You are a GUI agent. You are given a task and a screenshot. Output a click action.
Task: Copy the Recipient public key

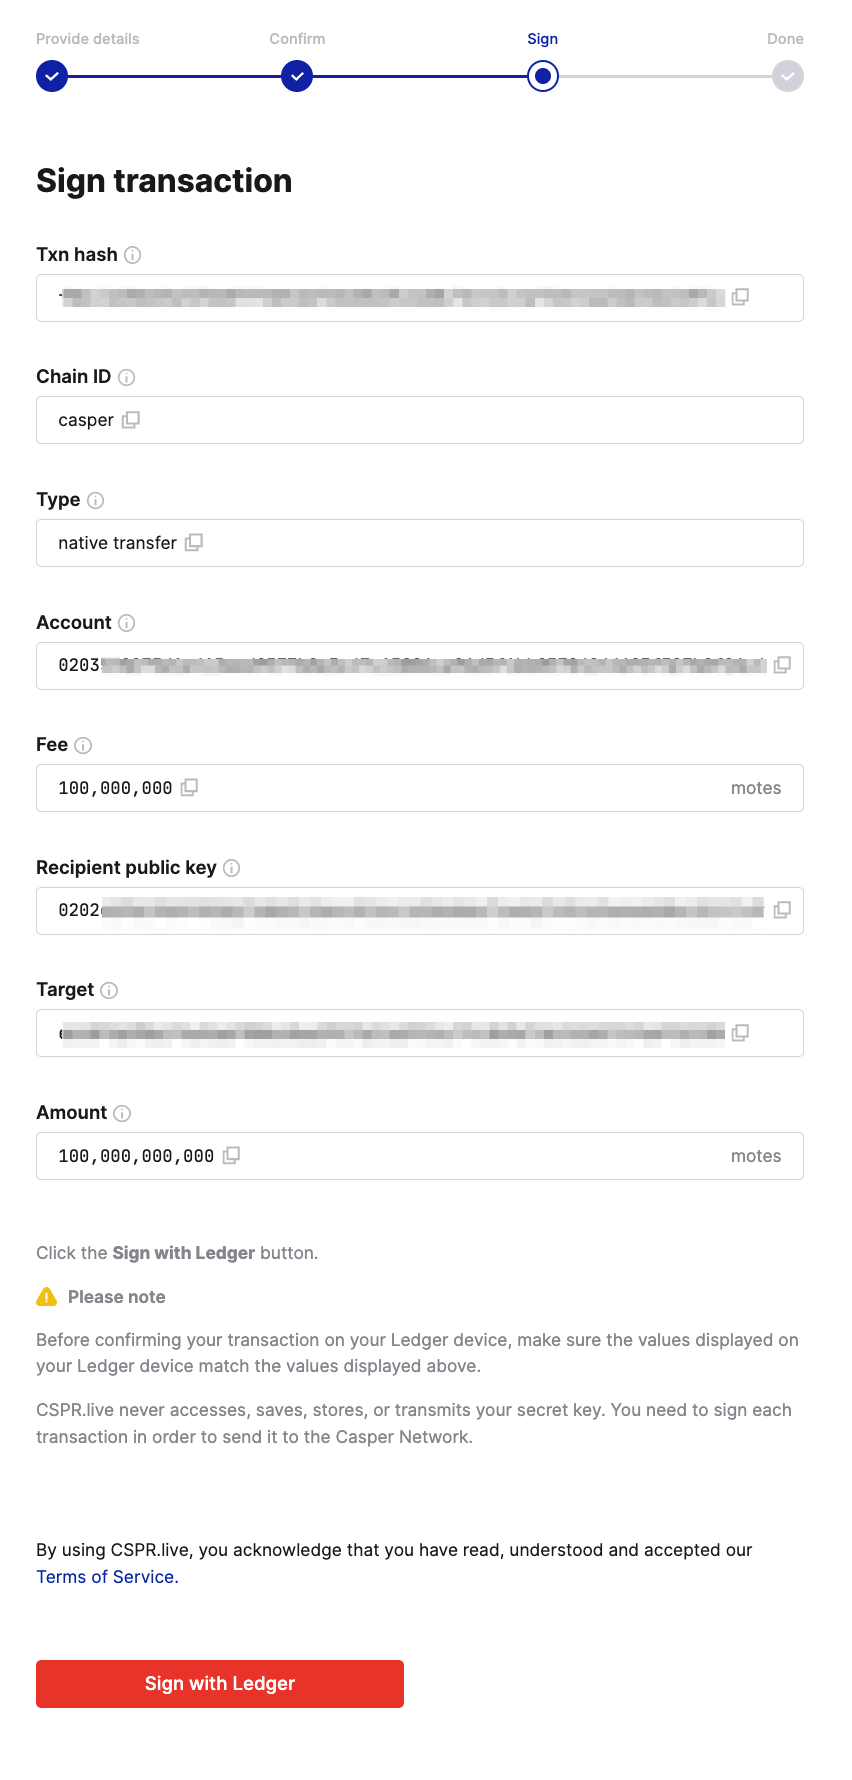pyautogui.click(x=782, y=910)
